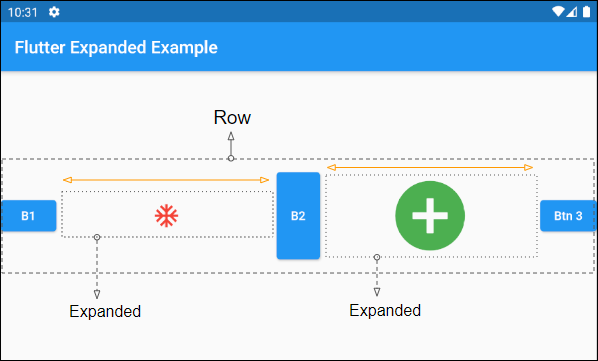The image size is (598, 361).
Task: Click the dashed arrow pointing to the right Expanded label
Action: click(x=377, y=275)
